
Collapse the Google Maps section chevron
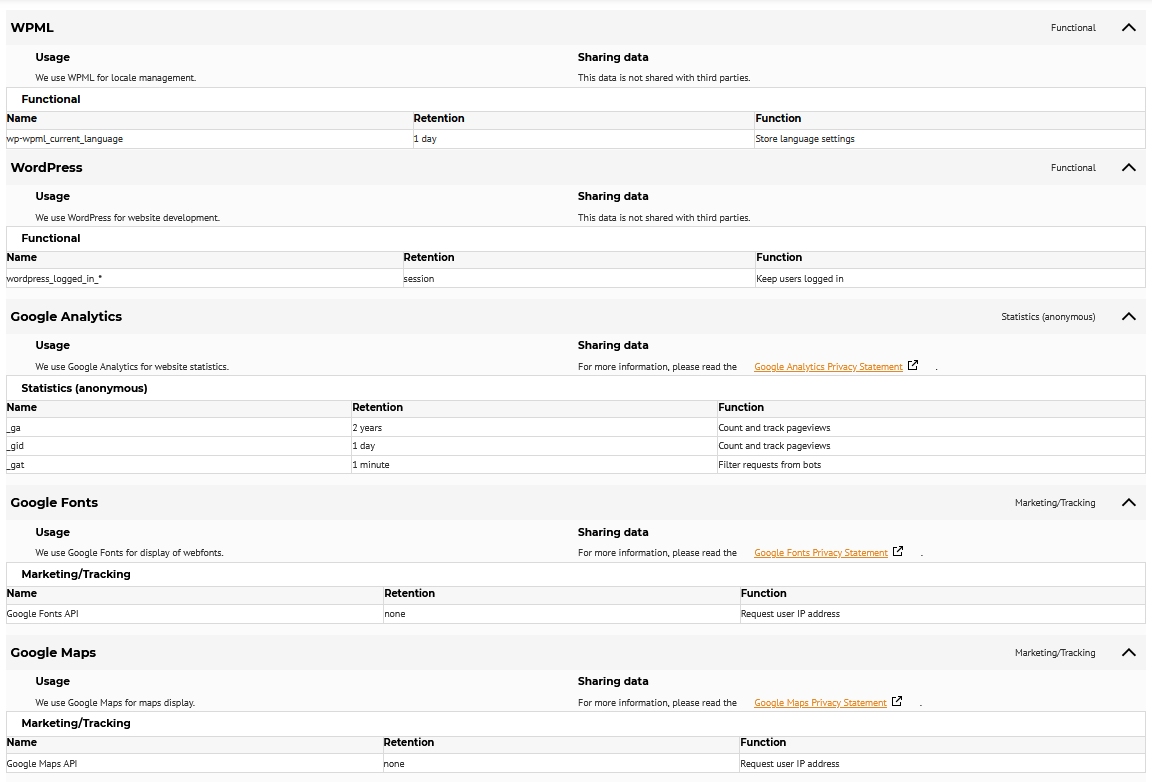coord(1128,653)
